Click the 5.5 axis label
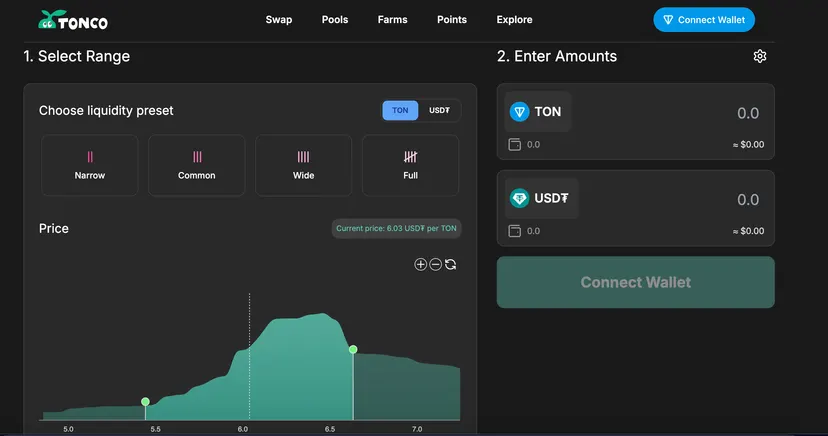The image size is (828, 436). pyautogui.click(x=155, y=429)
